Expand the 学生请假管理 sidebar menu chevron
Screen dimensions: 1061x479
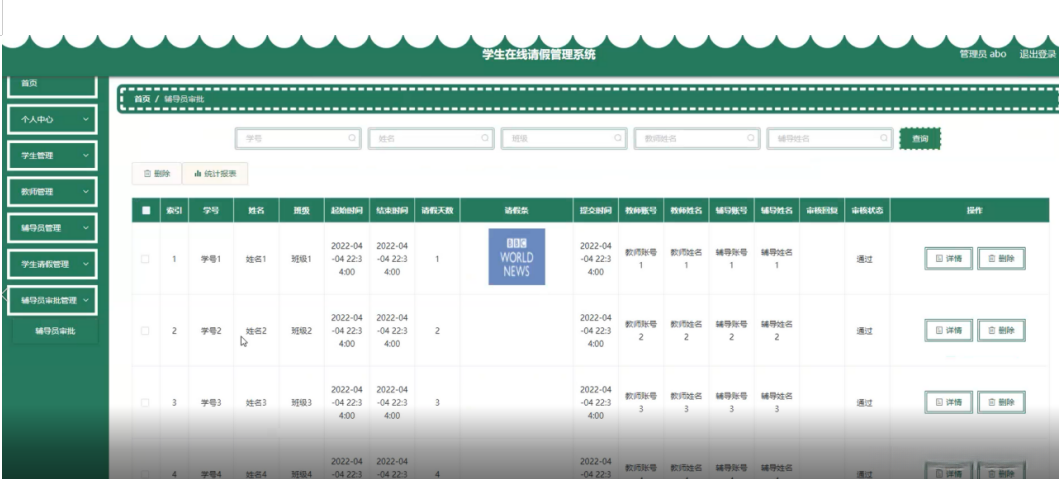(86, 264)
